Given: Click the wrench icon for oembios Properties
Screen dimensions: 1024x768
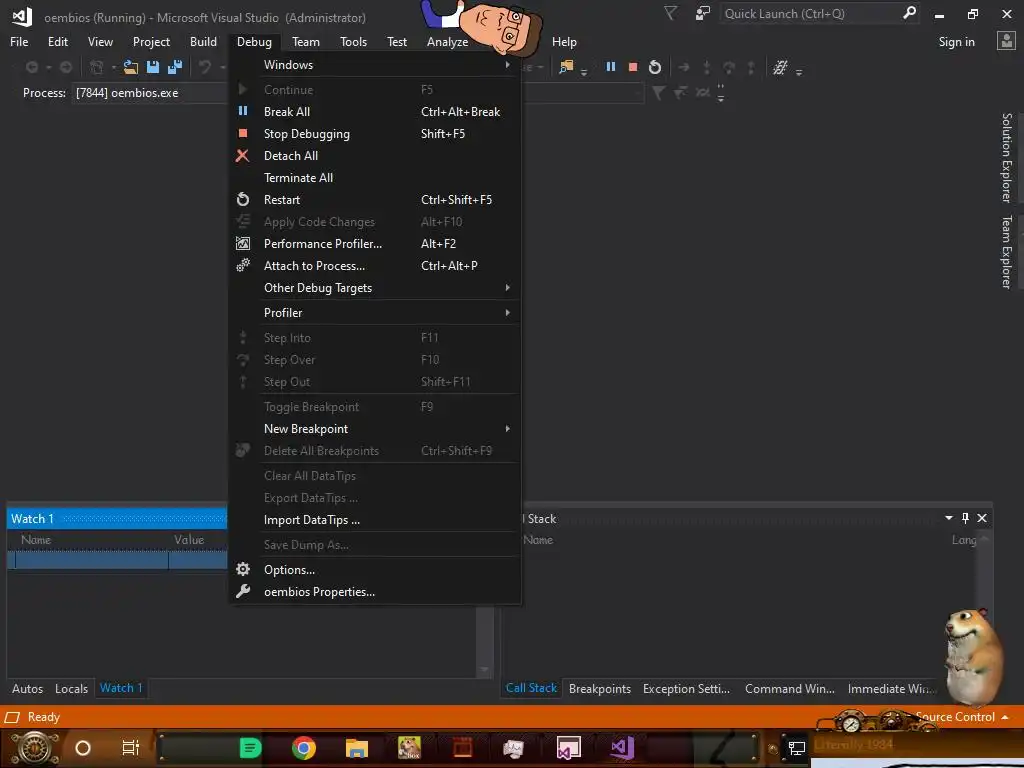Looking at the screenshot, I should [x=243, y=591].
